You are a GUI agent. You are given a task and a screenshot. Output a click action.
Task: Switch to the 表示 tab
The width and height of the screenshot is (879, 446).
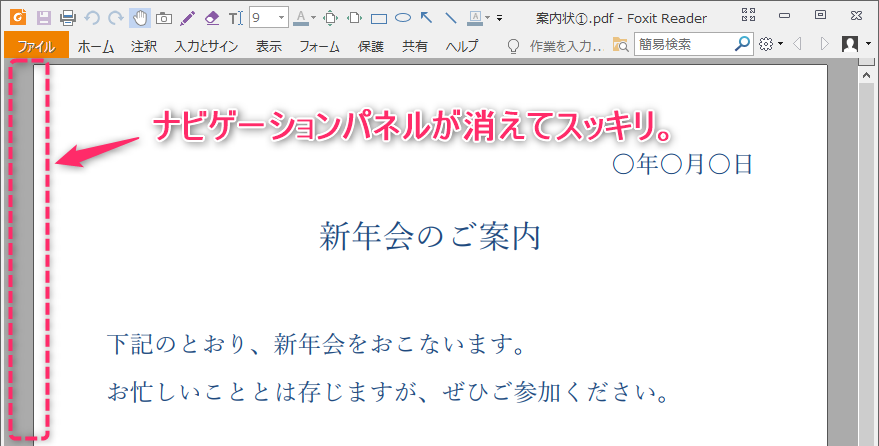click(269, 46)
